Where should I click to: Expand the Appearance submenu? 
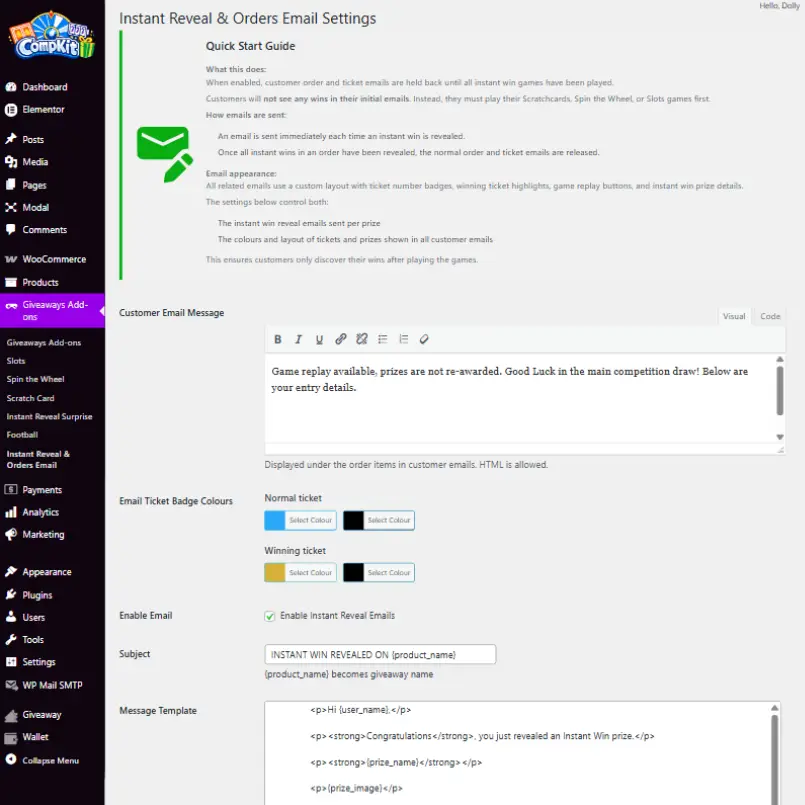[x=46, y=571]
